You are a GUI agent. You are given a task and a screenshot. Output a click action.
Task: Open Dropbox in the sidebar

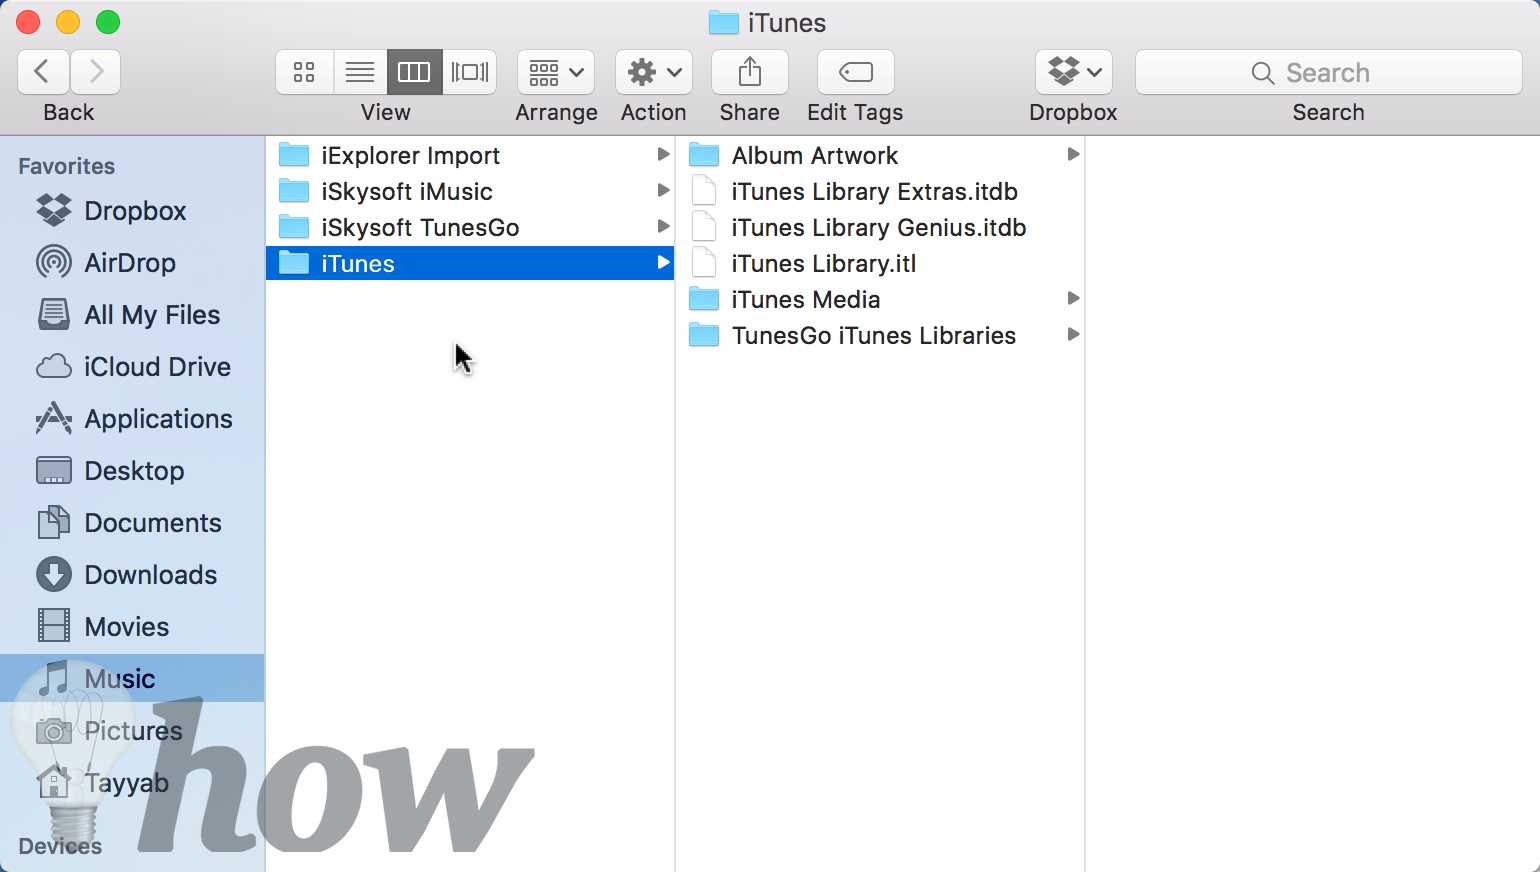coord(132,211)
